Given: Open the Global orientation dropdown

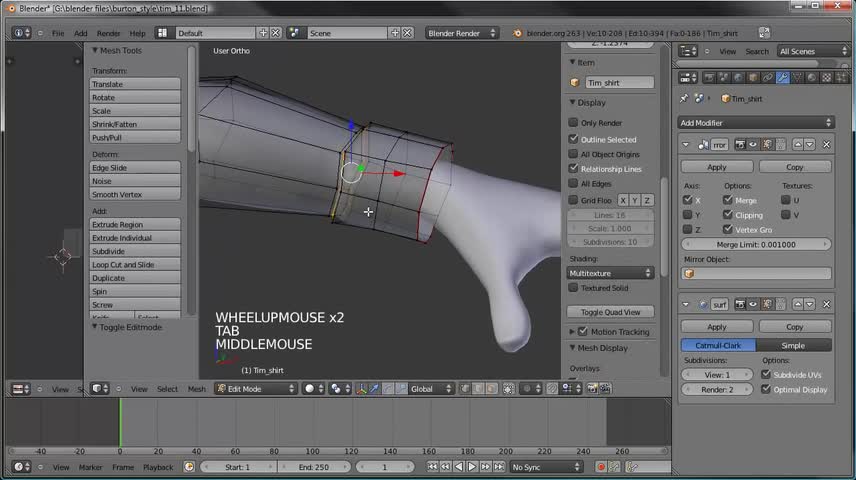Looking at the screenshot, I should (431, 389).
